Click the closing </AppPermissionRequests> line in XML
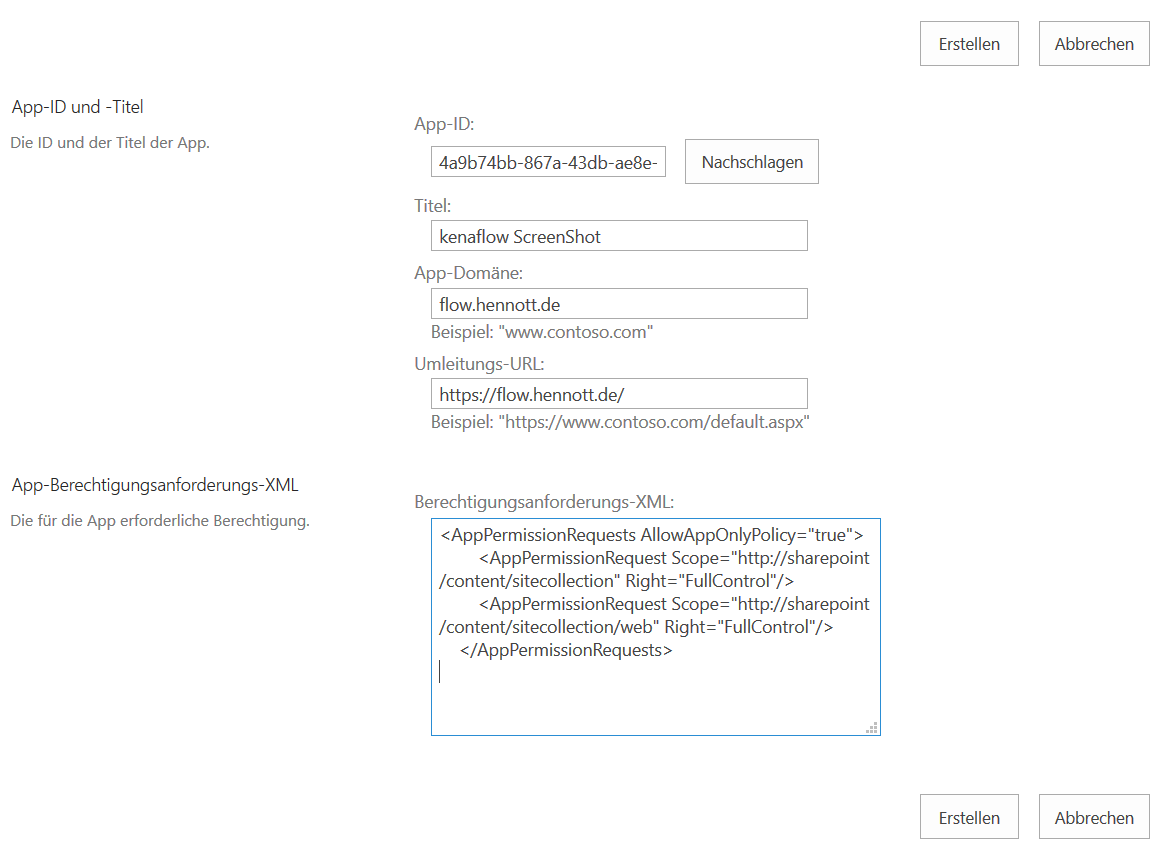 pos(566,650)
